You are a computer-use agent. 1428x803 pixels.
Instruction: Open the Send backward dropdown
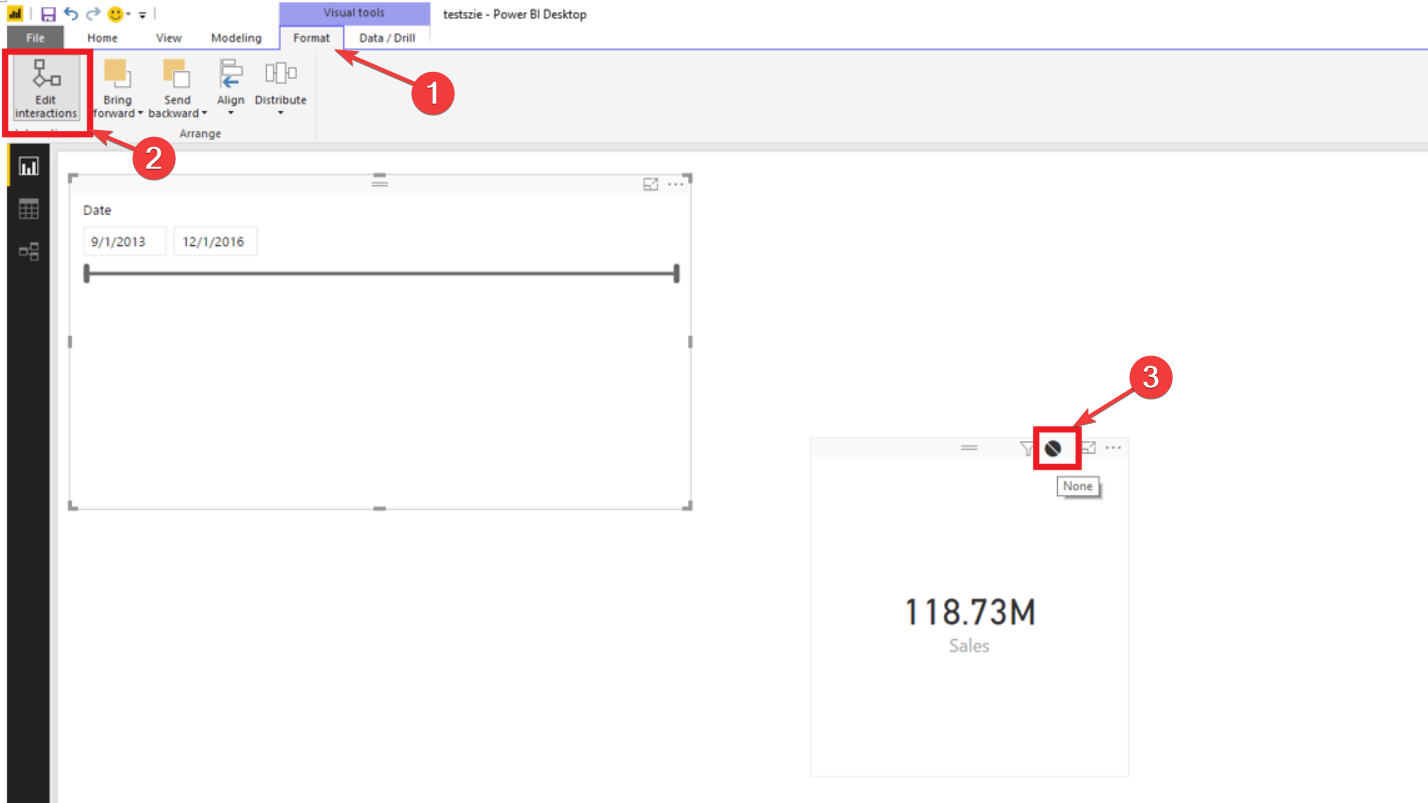click(177, 89)
